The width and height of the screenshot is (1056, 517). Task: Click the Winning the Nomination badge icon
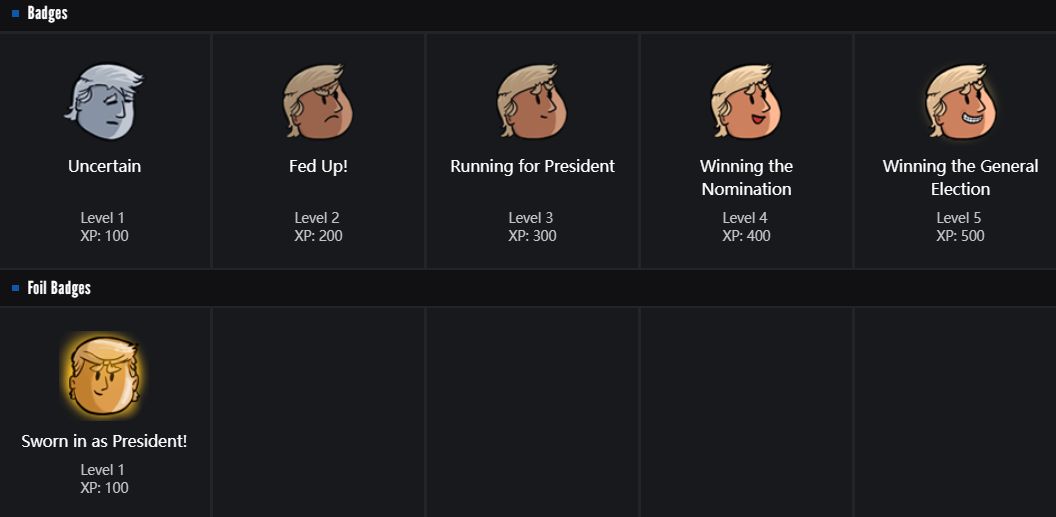(x=746, y=102)
